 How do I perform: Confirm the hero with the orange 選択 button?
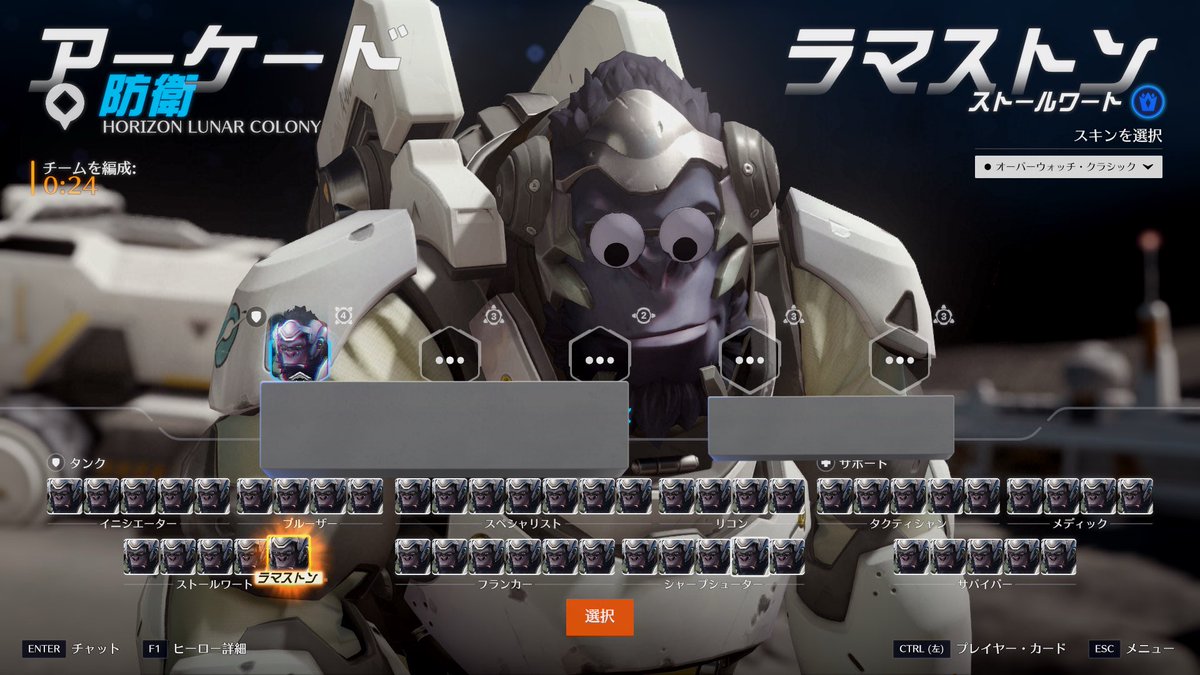click(x=600, y=617)
